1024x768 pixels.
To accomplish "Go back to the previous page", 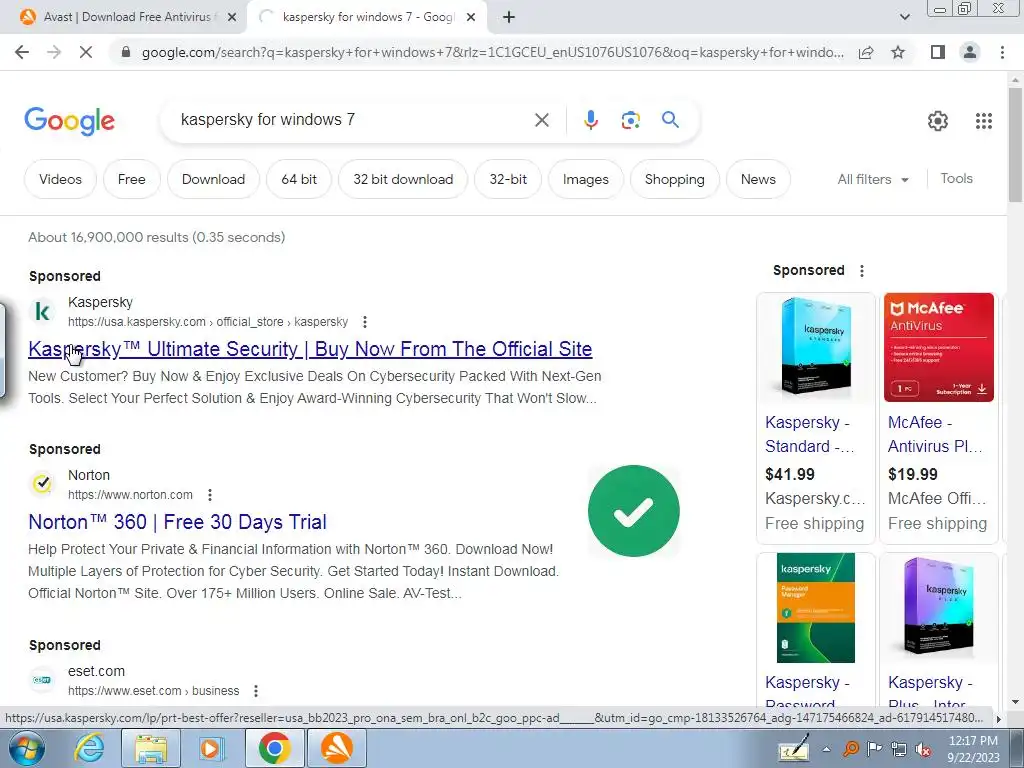I will coord(22,52).
